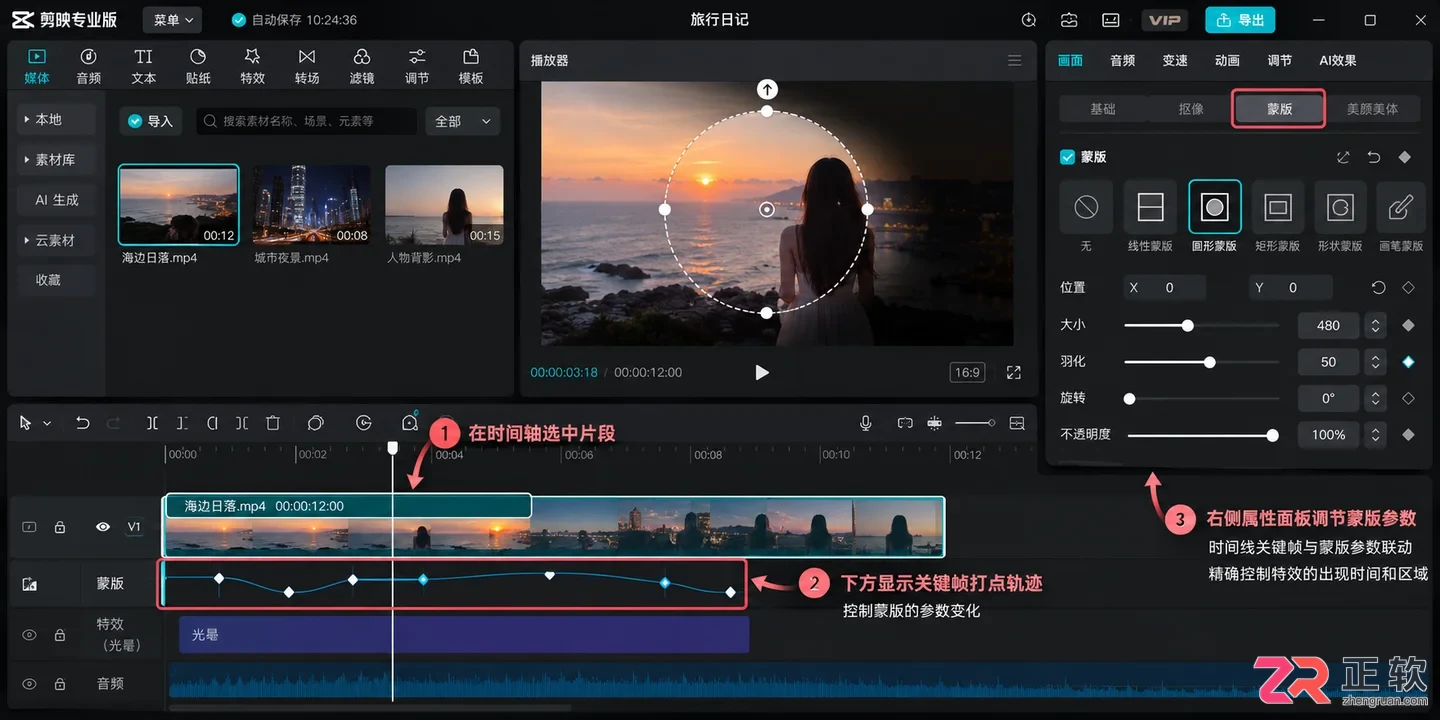Toggle the 羽化 keyframe diamond
The width and height of the screenshot is (1440, 720).
tap(1408, 362)
